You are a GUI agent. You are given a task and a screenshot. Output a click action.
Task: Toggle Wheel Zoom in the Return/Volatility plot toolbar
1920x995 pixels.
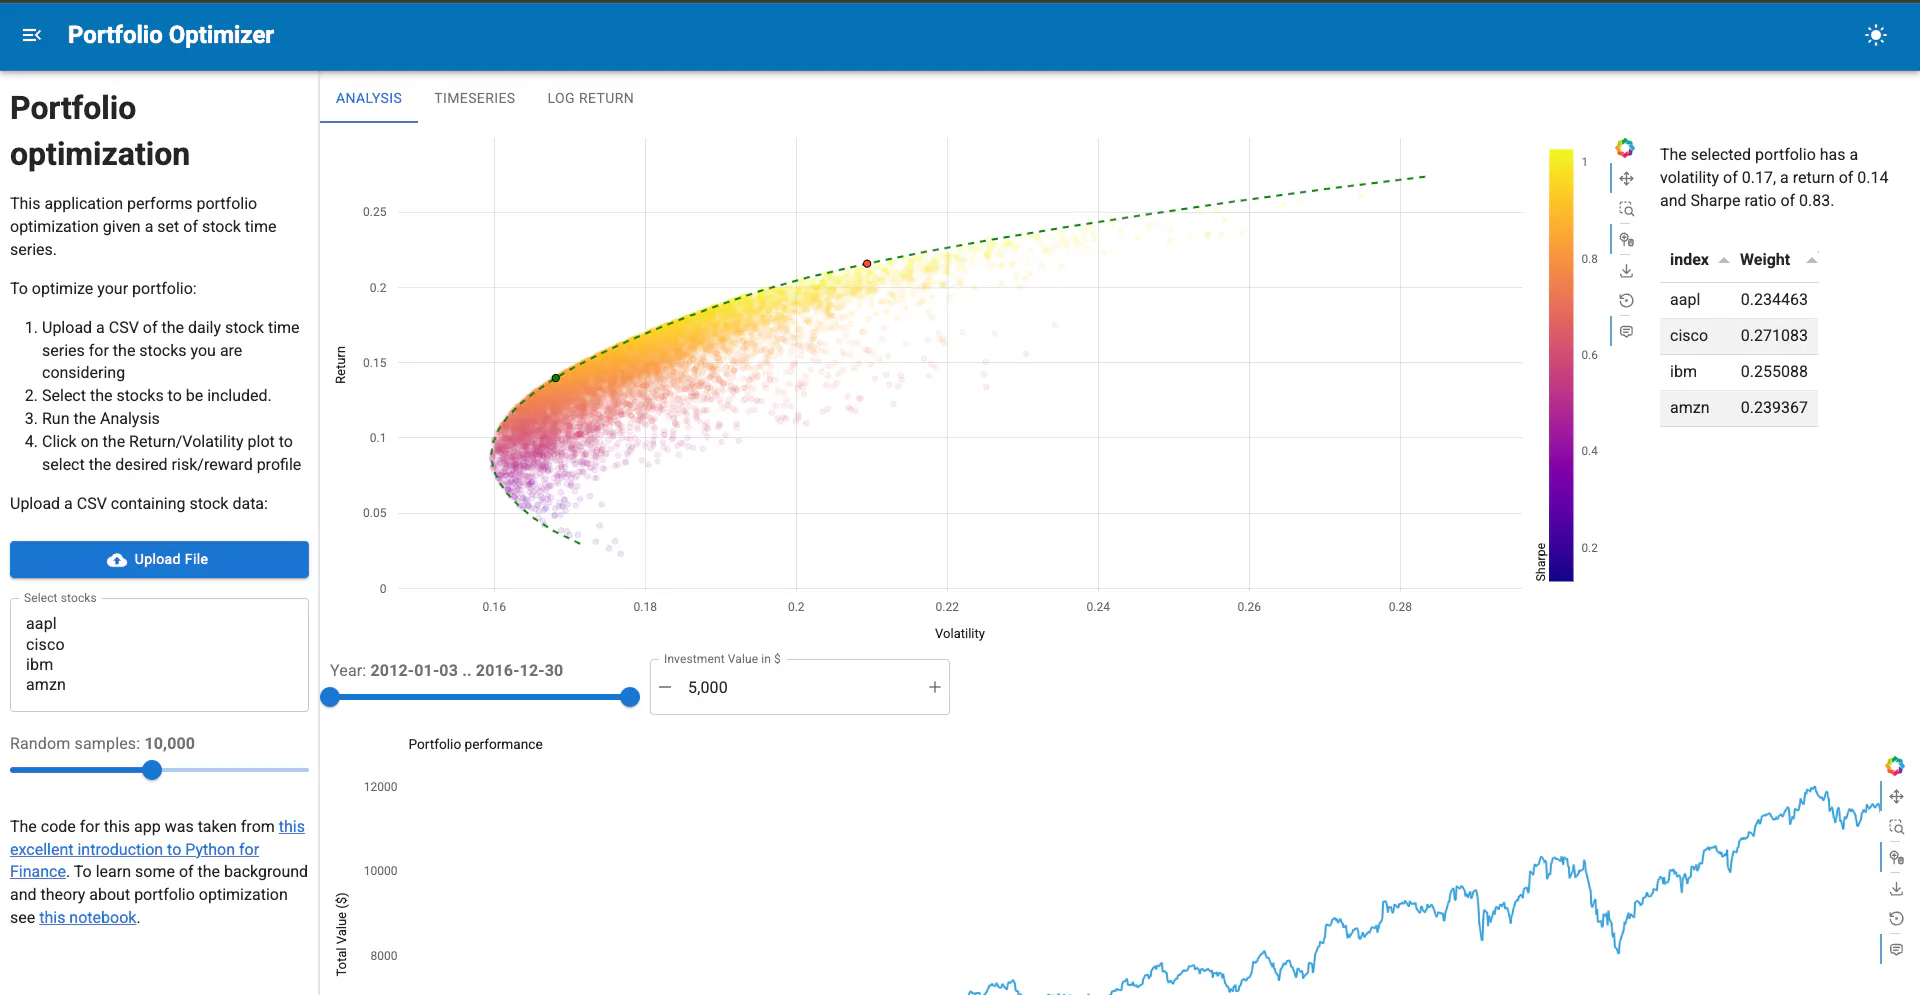(x=1627, y=240)
